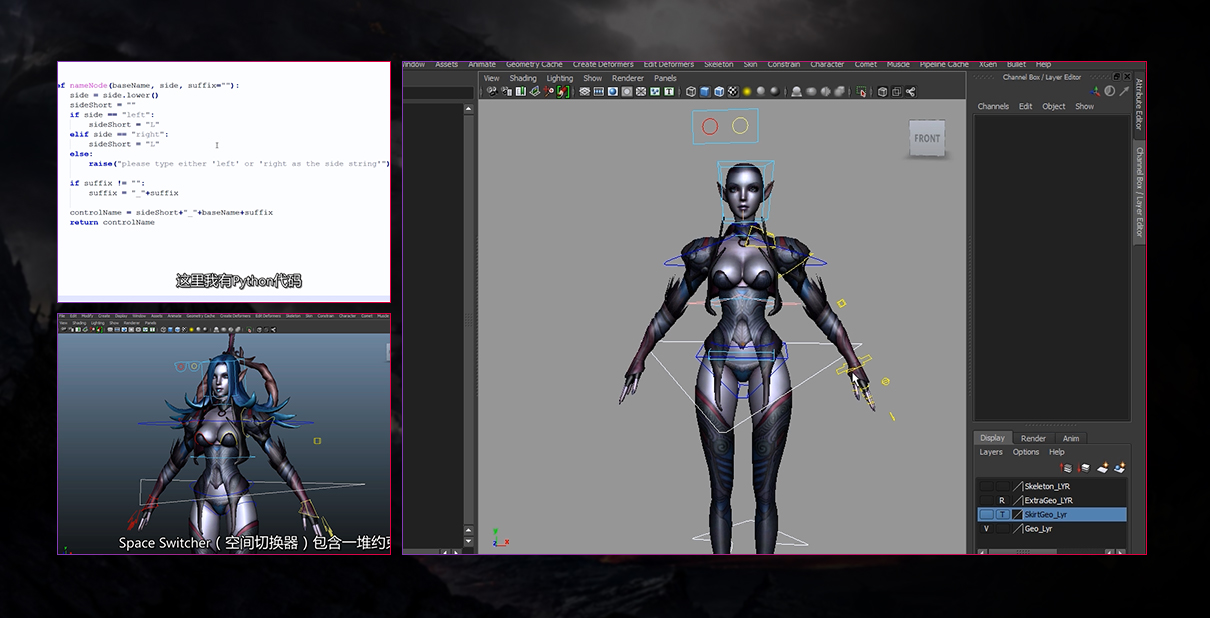Open the Object menu in Channel Box

point(1054,106)
